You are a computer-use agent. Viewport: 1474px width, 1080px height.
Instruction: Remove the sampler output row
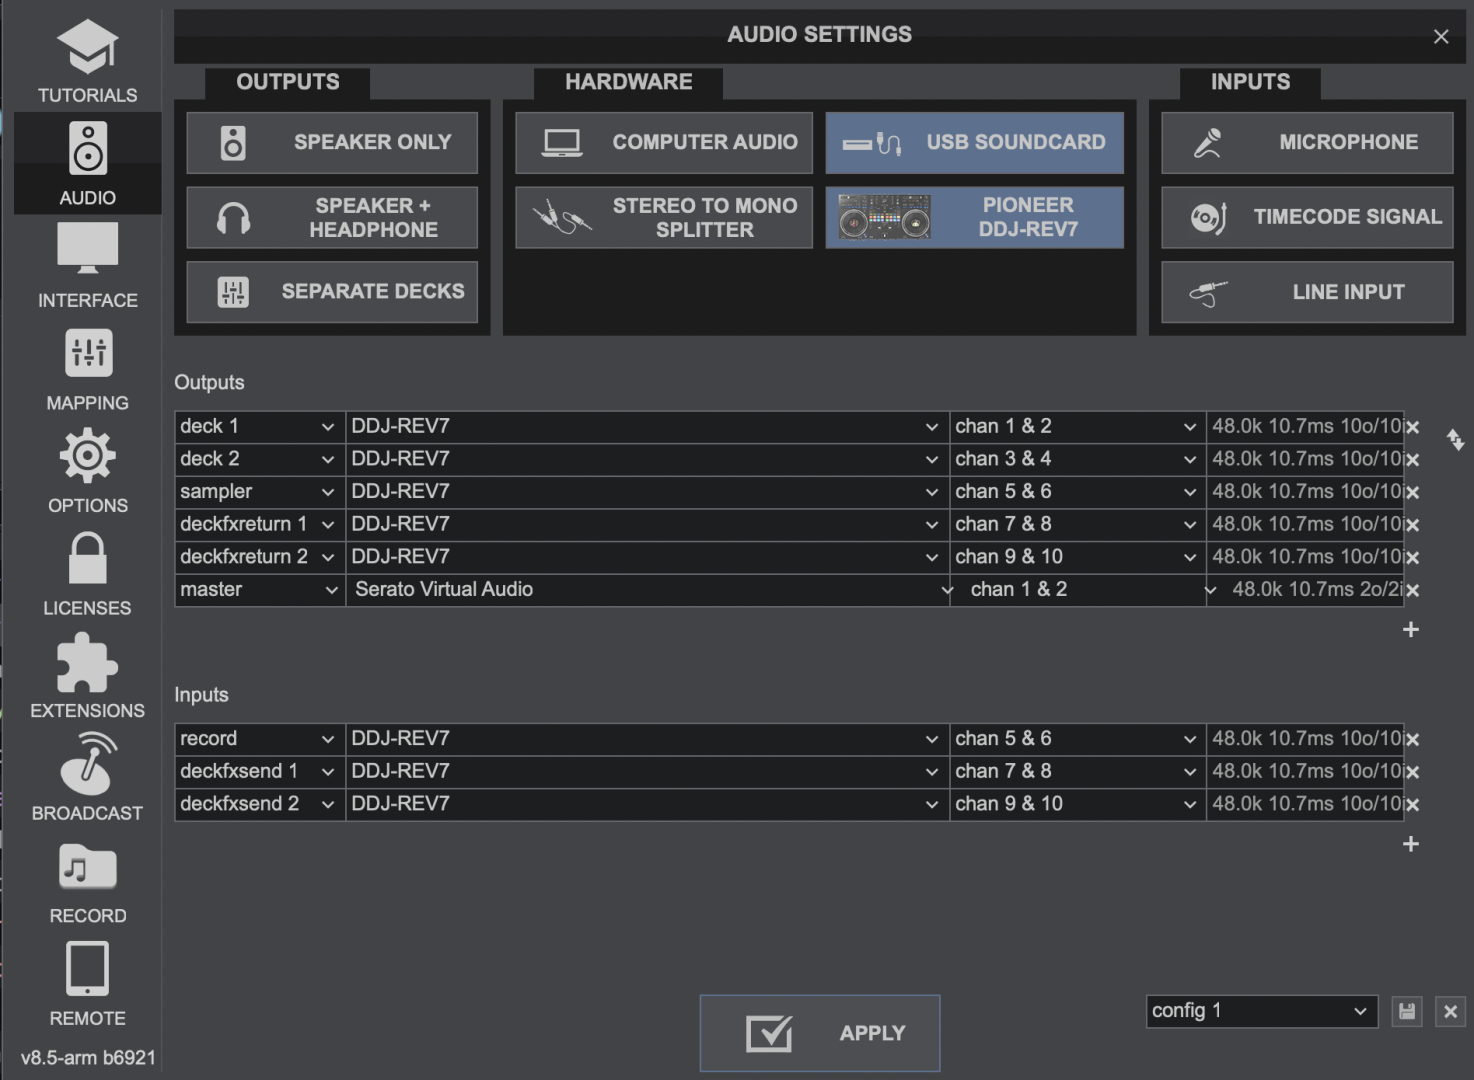(1412, 492)
